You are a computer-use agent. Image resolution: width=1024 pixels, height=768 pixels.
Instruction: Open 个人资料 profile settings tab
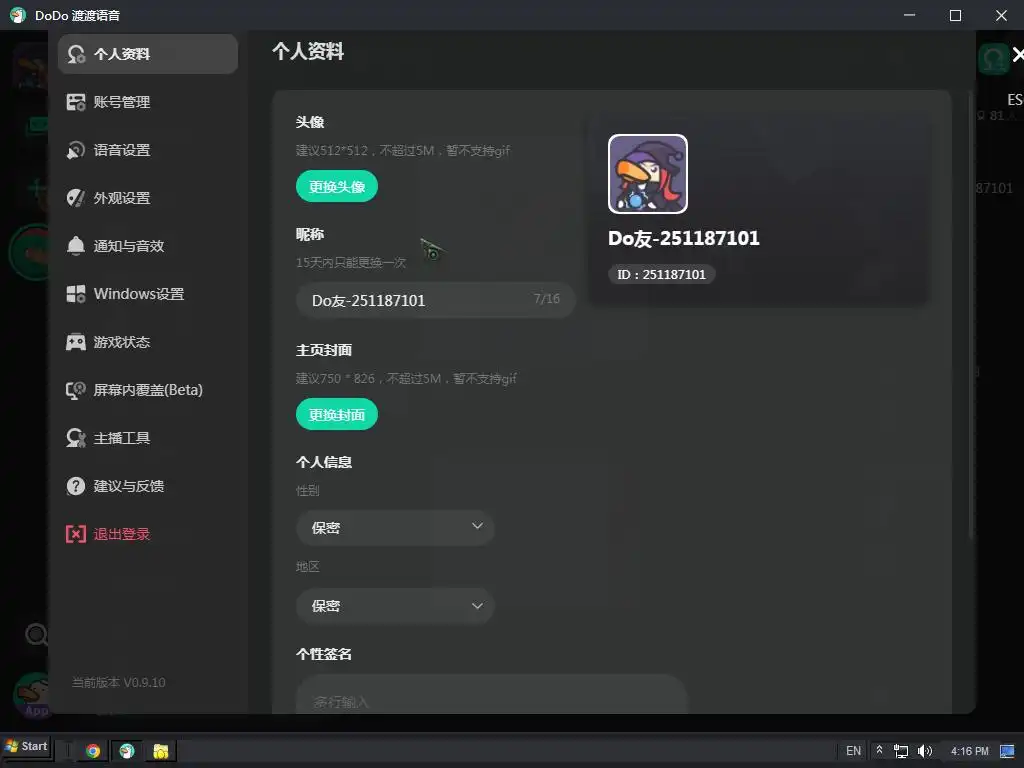[x=148, y=54]
